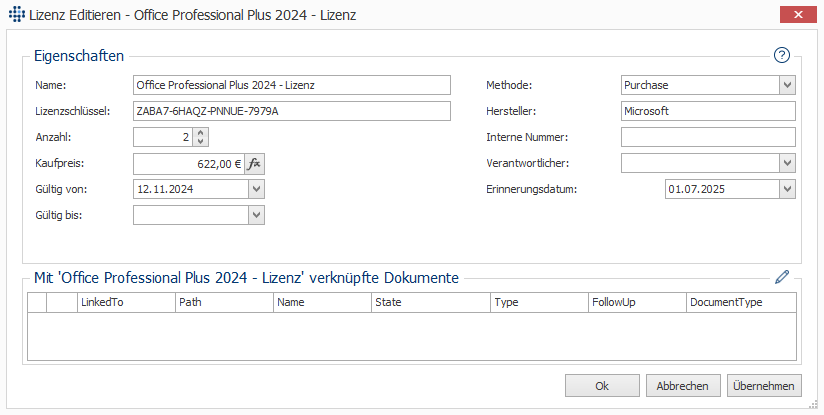Click the Methode value Purchase
824x415 pixels.
pyautogui.click(x=646, y=85)
